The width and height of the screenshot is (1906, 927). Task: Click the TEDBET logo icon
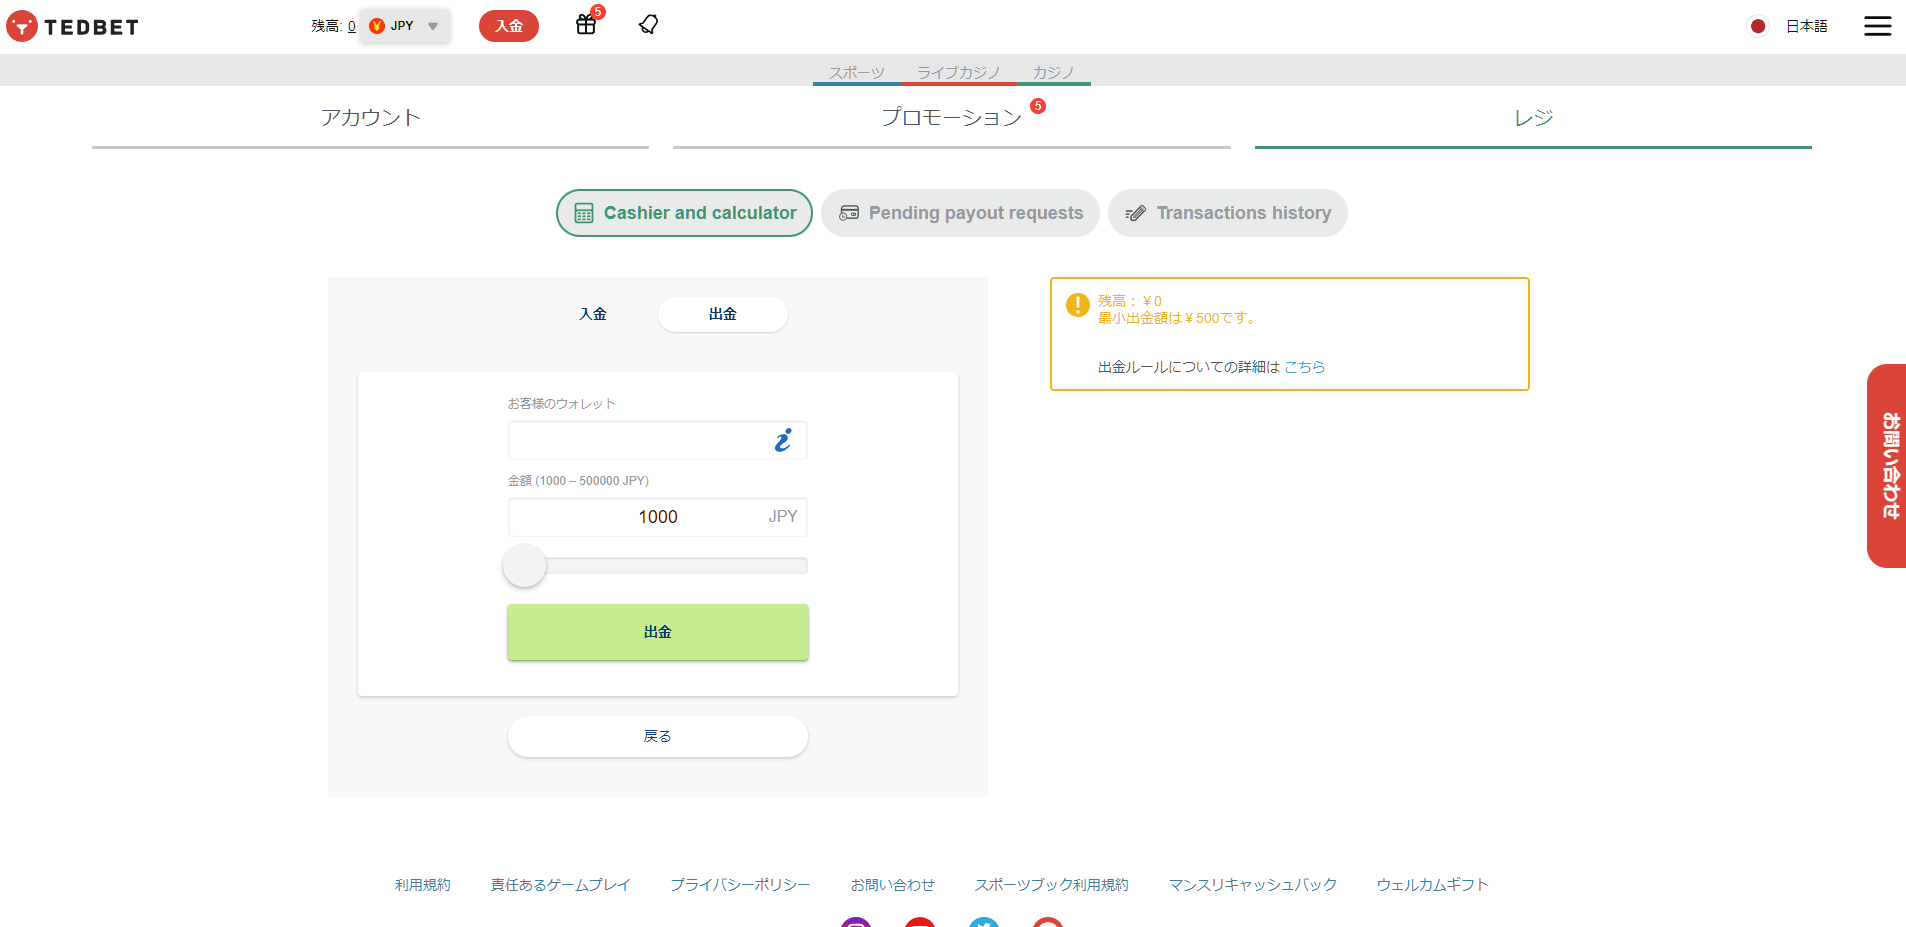click(22, 26)
